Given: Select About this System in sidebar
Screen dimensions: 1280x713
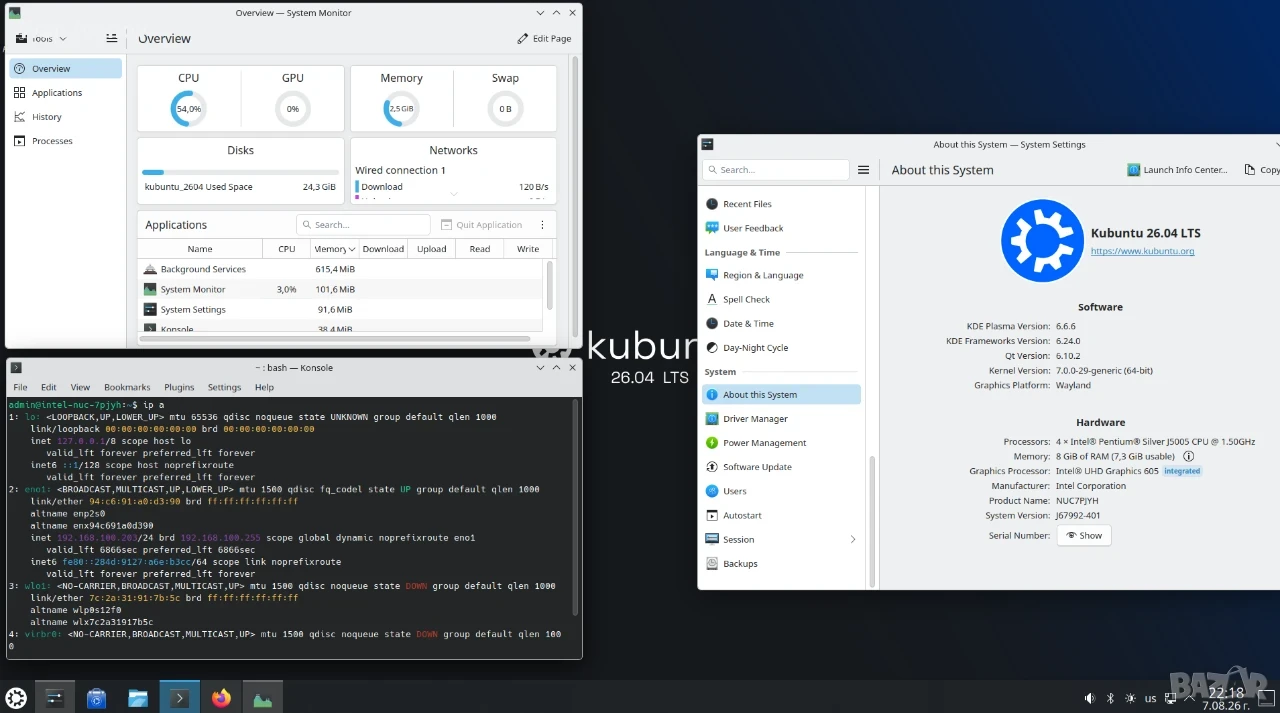Looking at the screenshot, I should point(781,394).
